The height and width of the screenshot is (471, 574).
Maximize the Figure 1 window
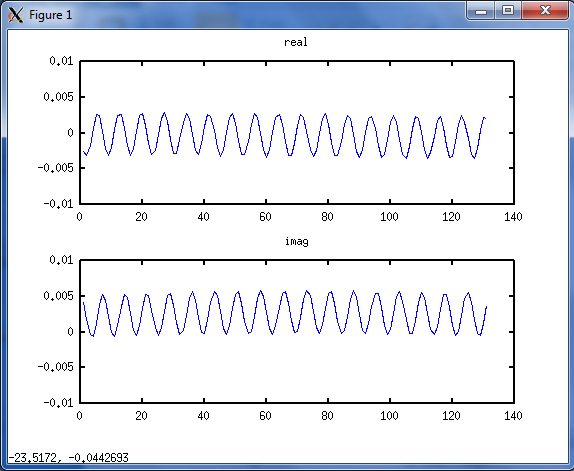(x=508, y=11)
